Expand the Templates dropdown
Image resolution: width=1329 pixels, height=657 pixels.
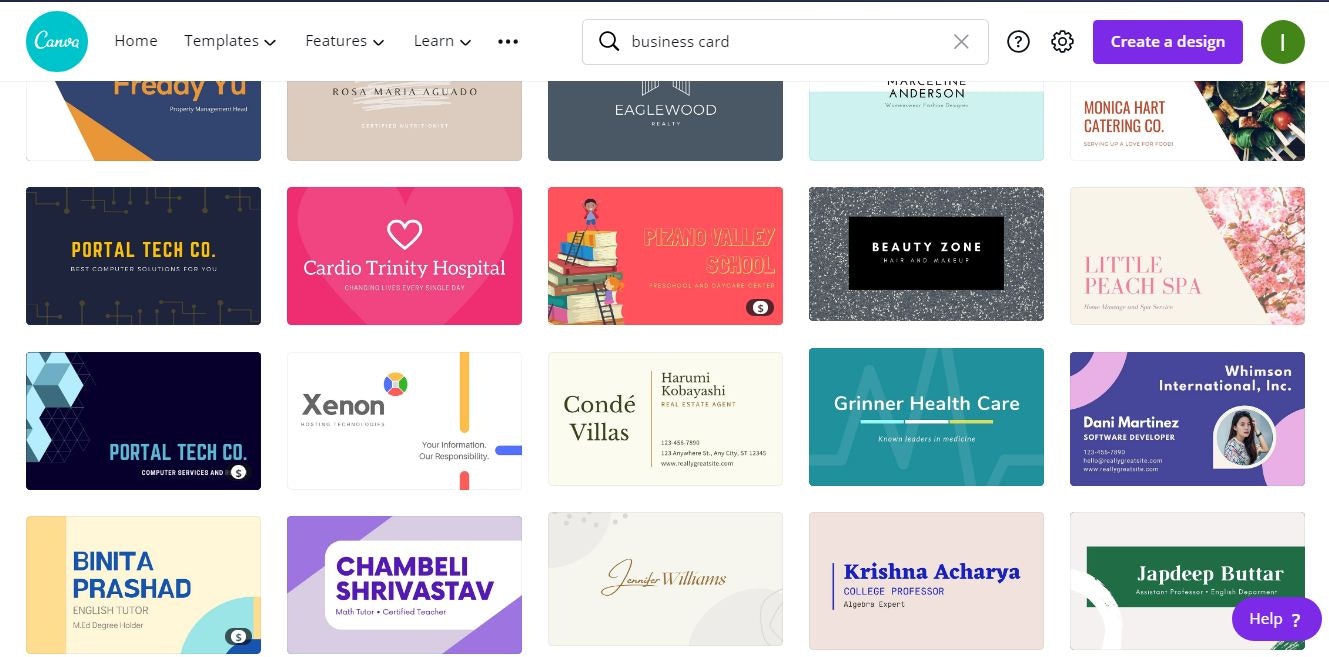click(230, 41)
